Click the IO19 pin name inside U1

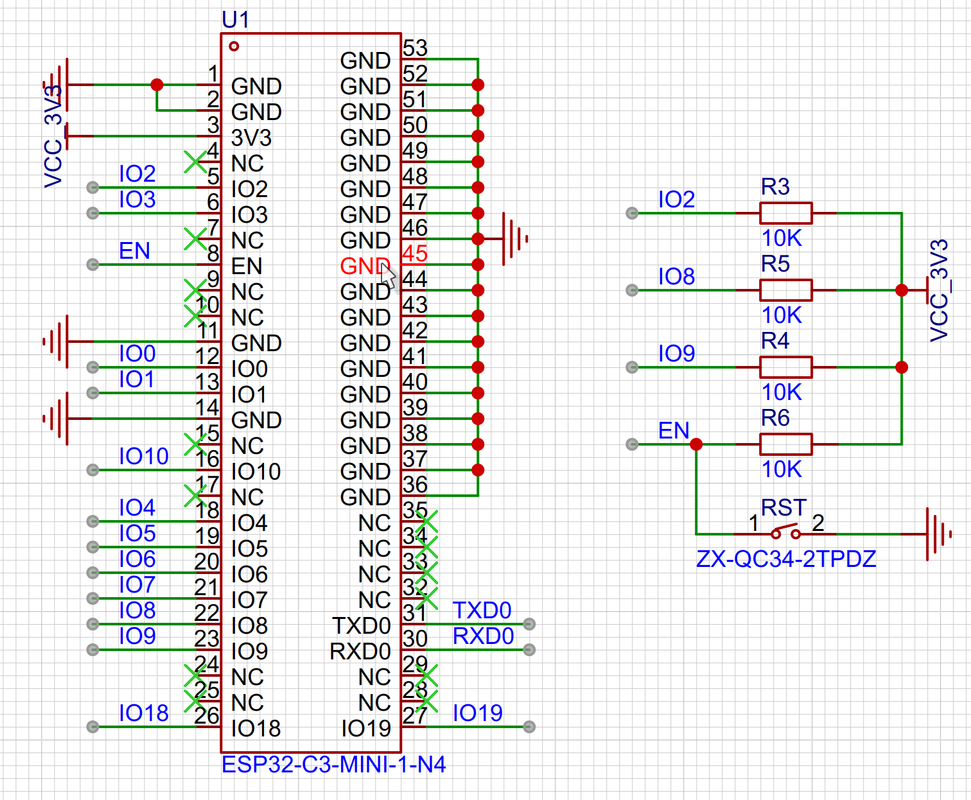pyautogui.click(x=366, y=729)
